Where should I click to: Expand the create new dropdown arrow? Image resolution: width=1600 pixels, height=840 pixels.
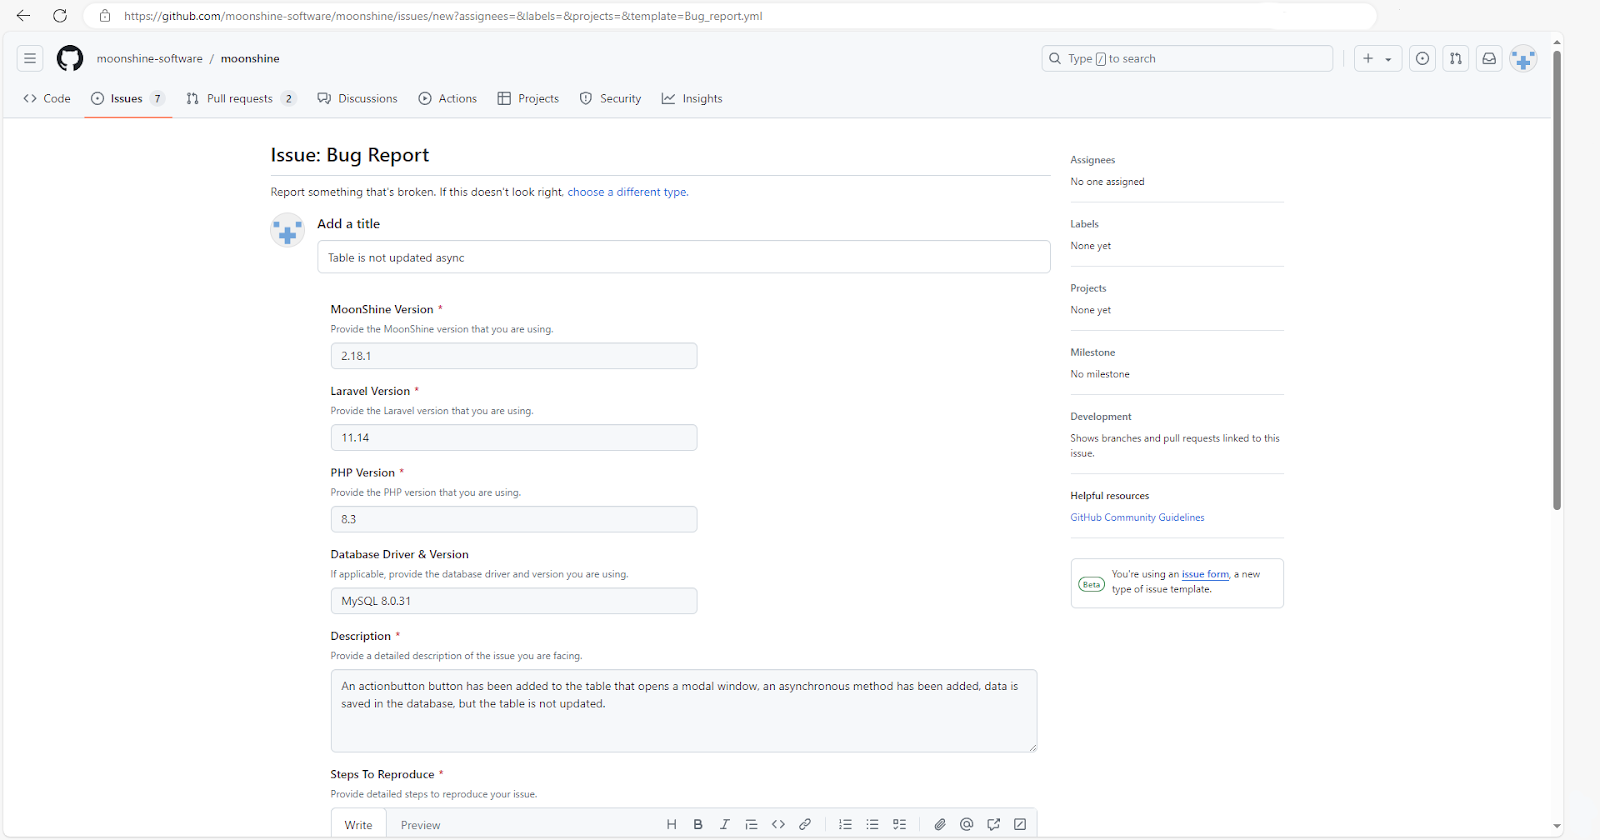point(1388,59)
